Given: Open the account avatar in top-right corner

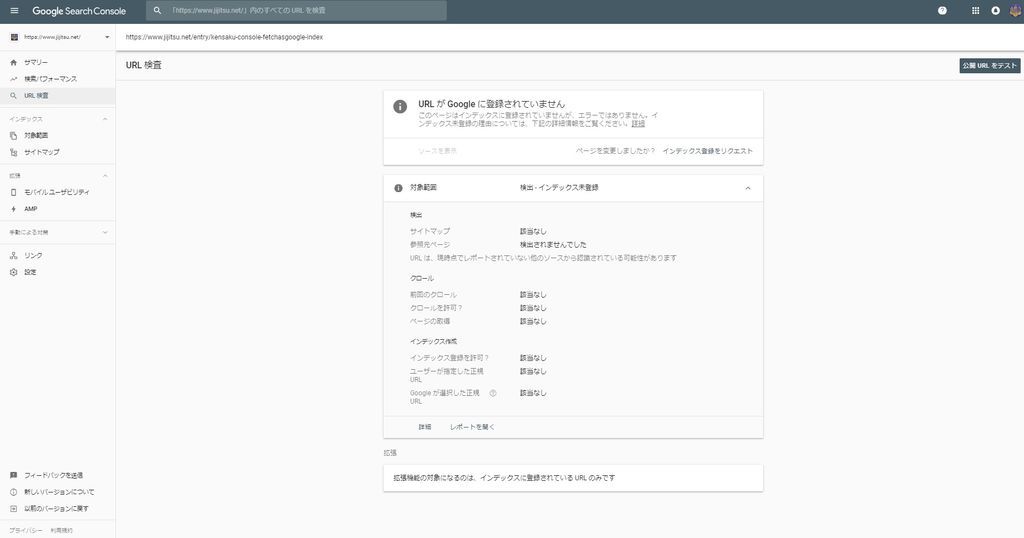Looking at the screenshot, I should pos(1016,10).
